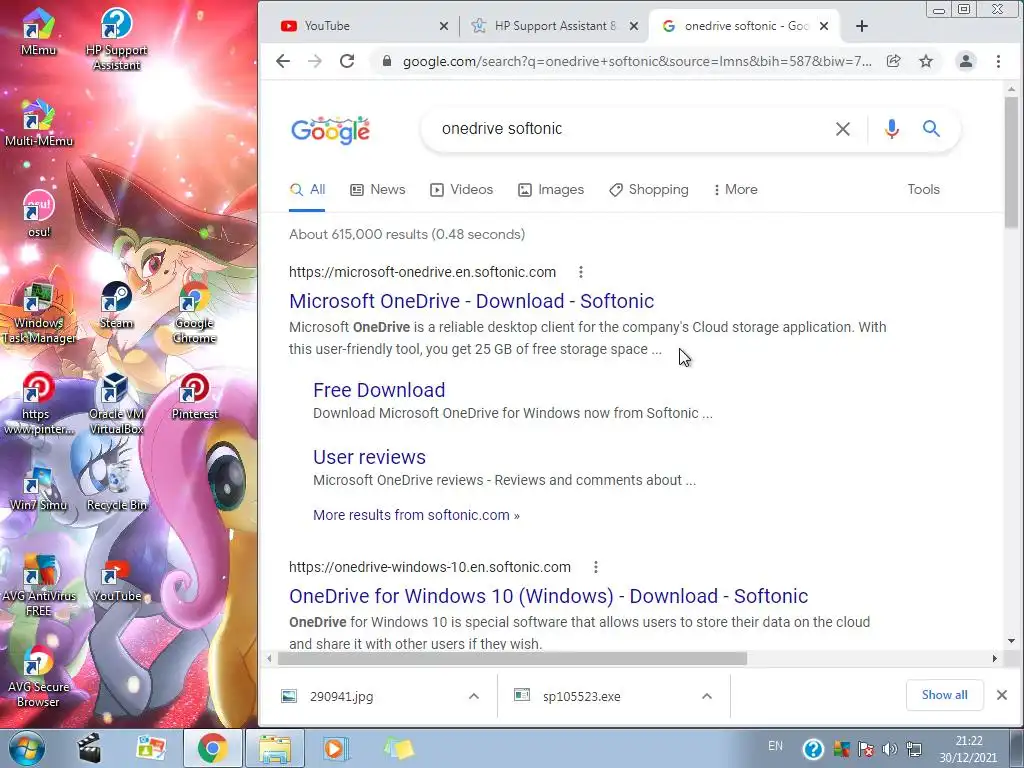Open Windows Task Manager desktop shortcut
This screenshot has height=768, width=1024.
click(x=39, y=312)
